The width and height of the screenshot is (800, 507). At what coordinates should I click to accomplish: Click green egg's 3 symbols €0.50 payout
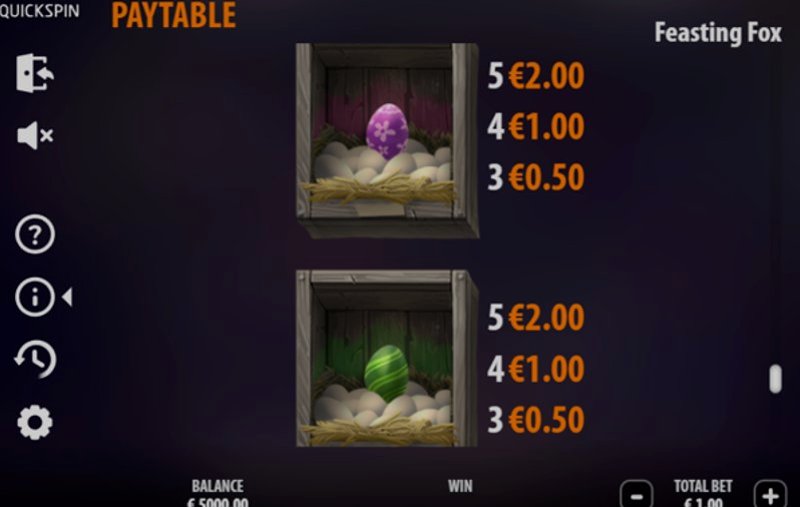[536, 420]
